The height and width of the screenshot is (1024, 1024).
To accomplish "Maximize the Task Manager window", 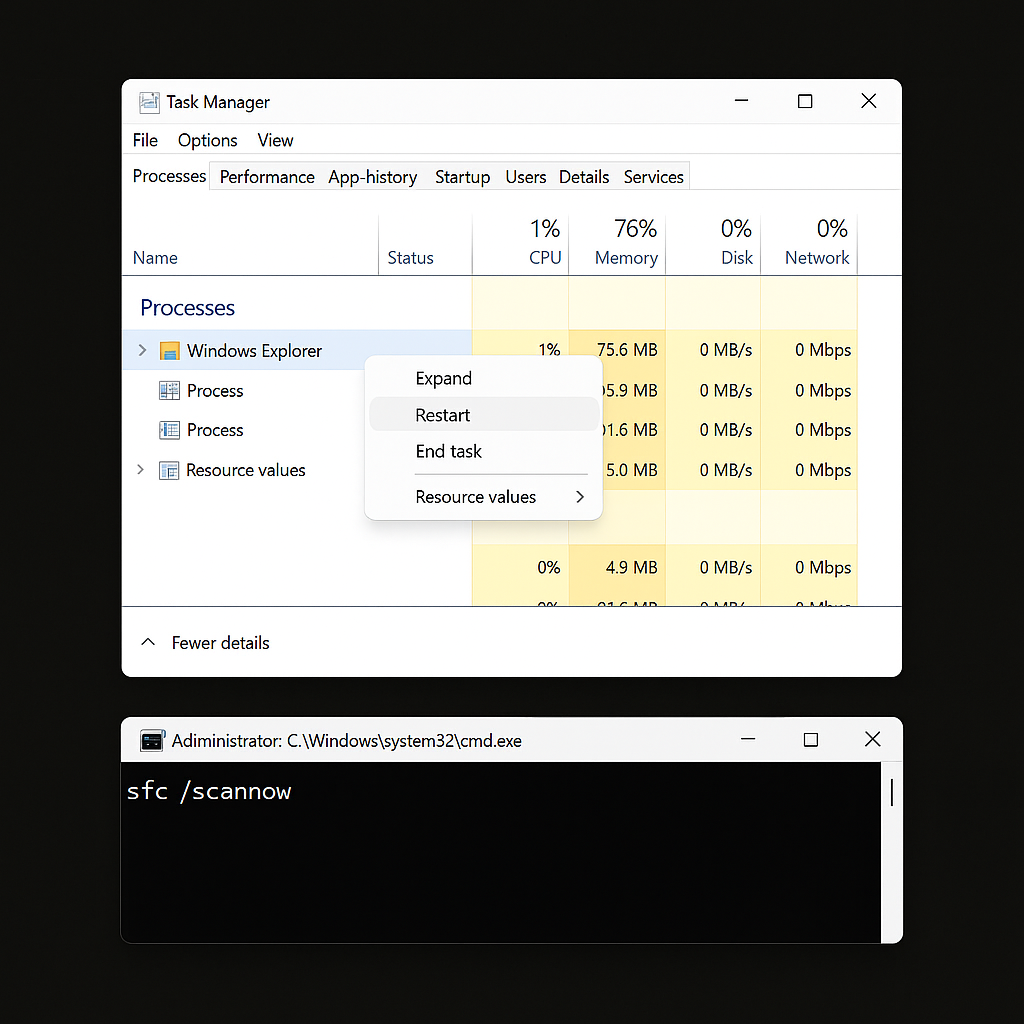I will [805, 101].
